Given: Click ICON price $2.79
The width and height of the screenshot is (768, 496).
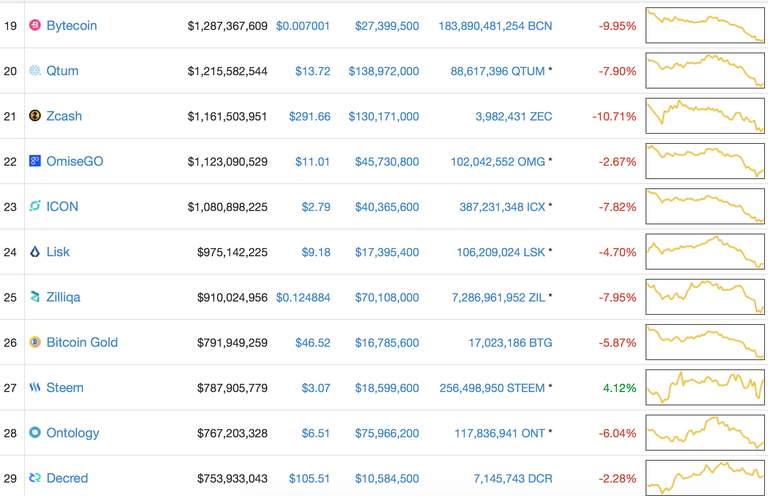Looking at the screenshot, I should pyautogui.click(x=316, y=207).
